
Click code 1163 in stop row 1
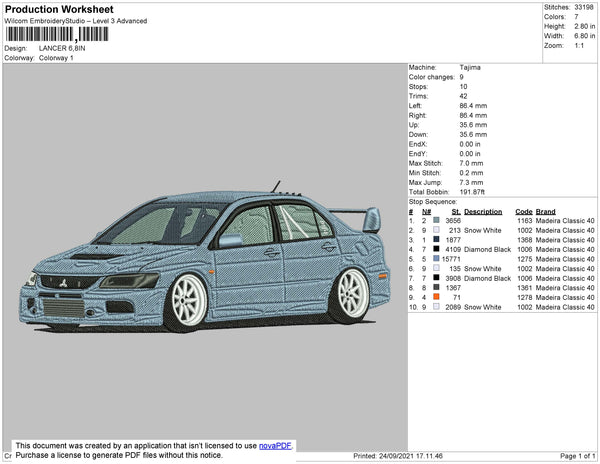pos(525,221)
